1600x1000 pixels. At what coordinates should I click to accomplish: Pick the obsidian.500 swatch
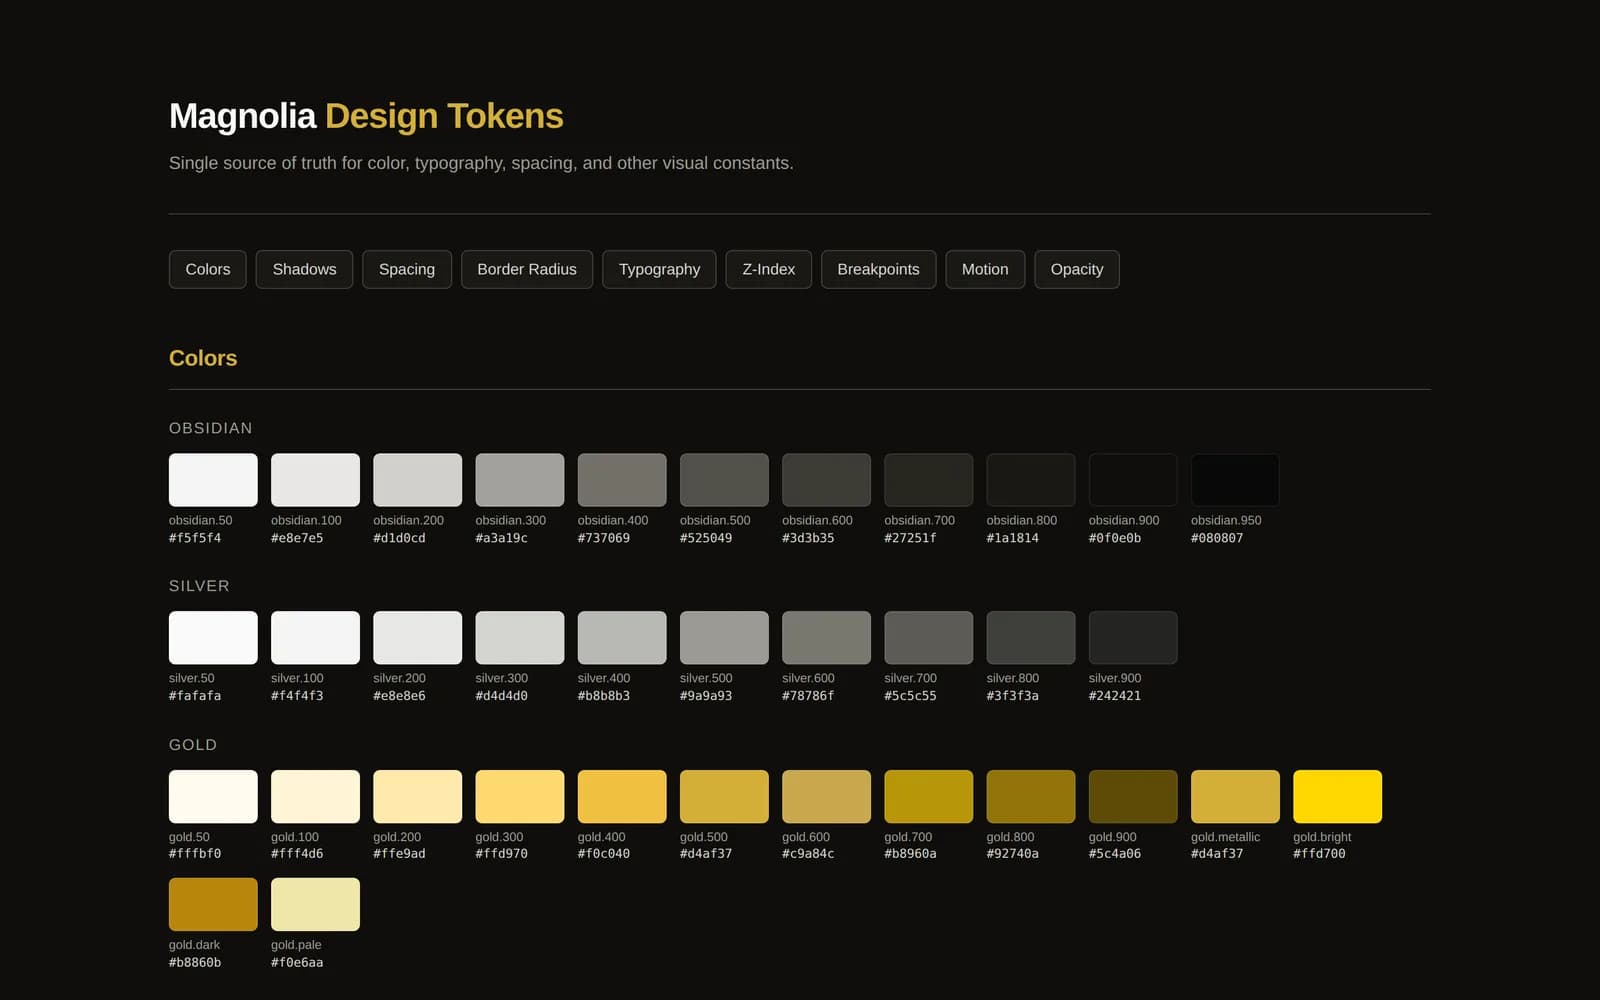[724, 480]
